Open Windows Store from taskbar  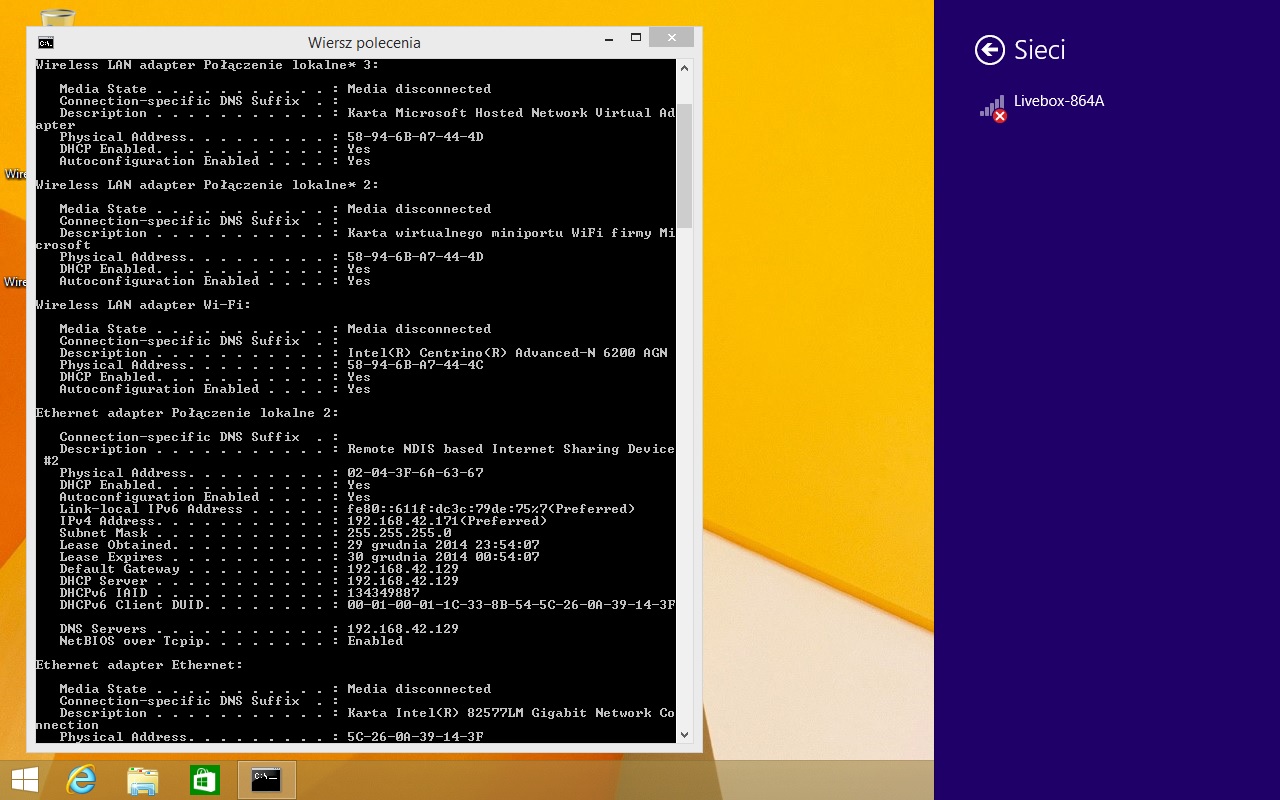(204, 780)
